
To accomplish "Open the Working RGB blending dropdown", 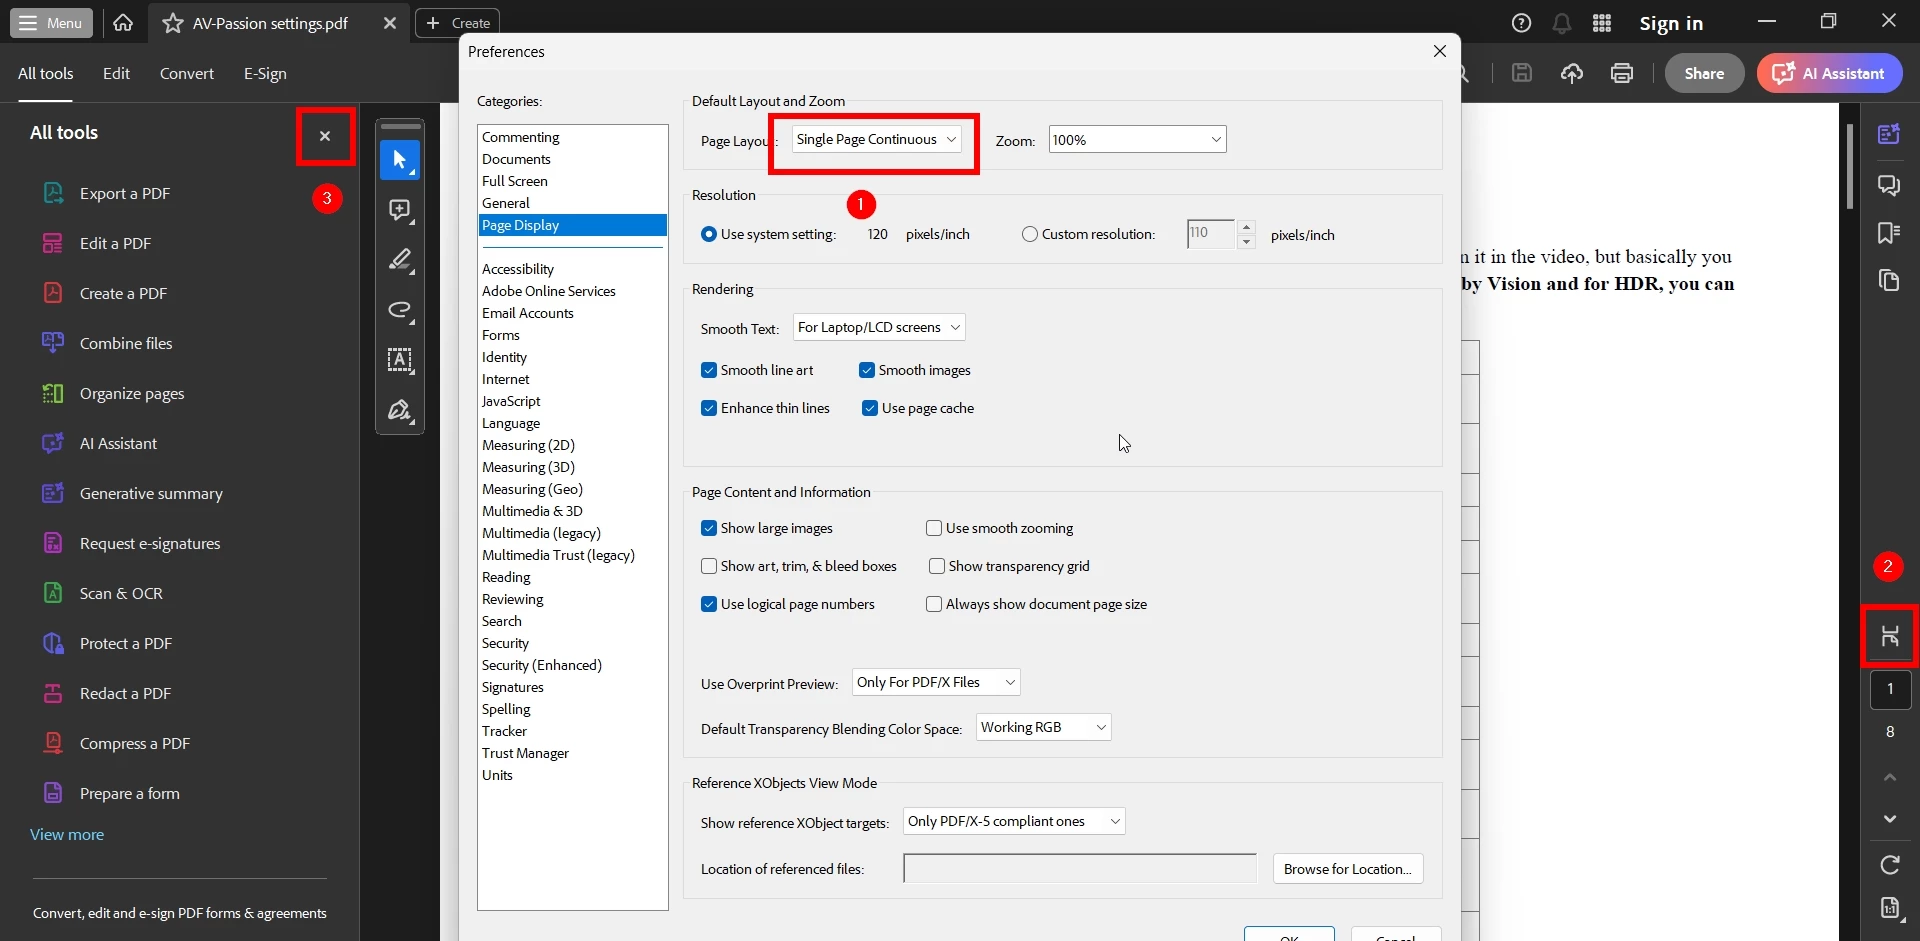I will point(1044,727).
